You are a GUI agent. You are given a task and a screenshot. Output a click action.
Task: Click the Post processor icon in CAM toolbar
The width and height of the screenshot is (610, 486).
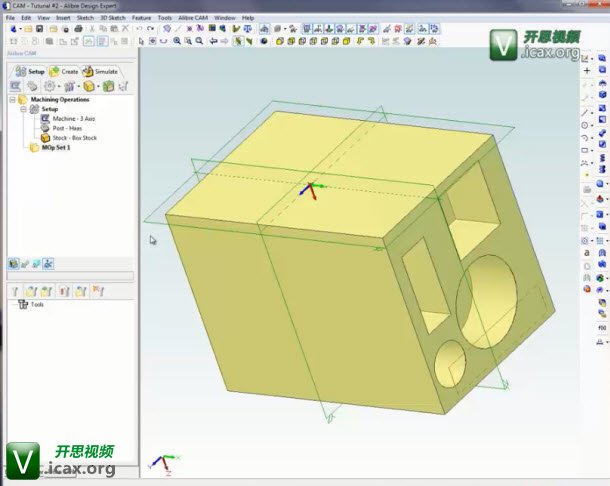(32, 86)
